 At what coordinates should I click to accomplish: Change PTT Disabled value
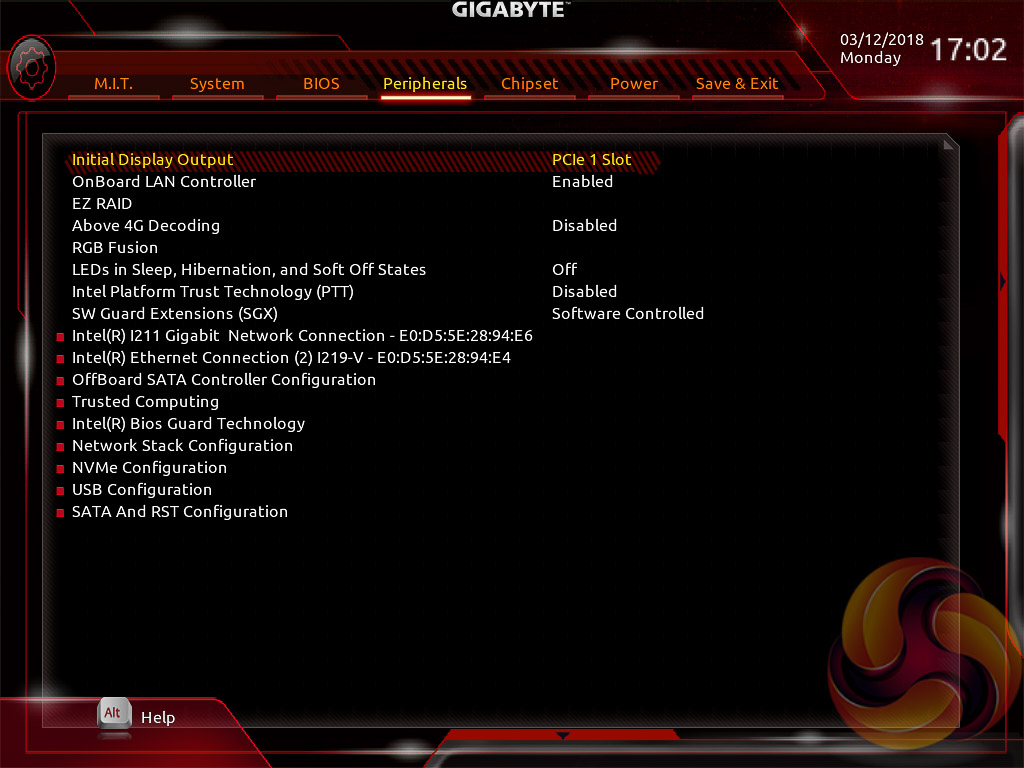click(584, 292)
